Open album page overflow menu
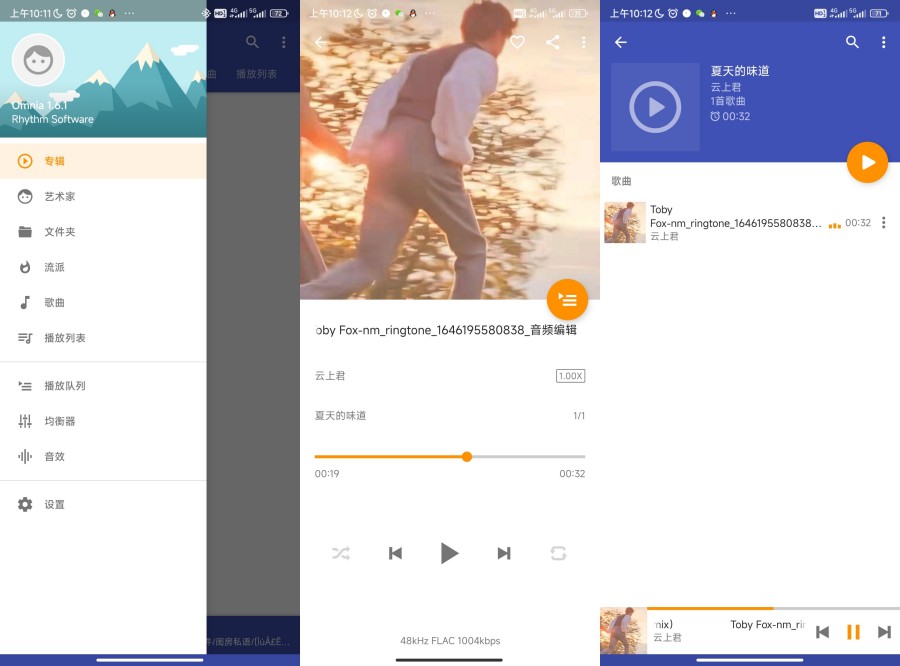 pos(883,42)
